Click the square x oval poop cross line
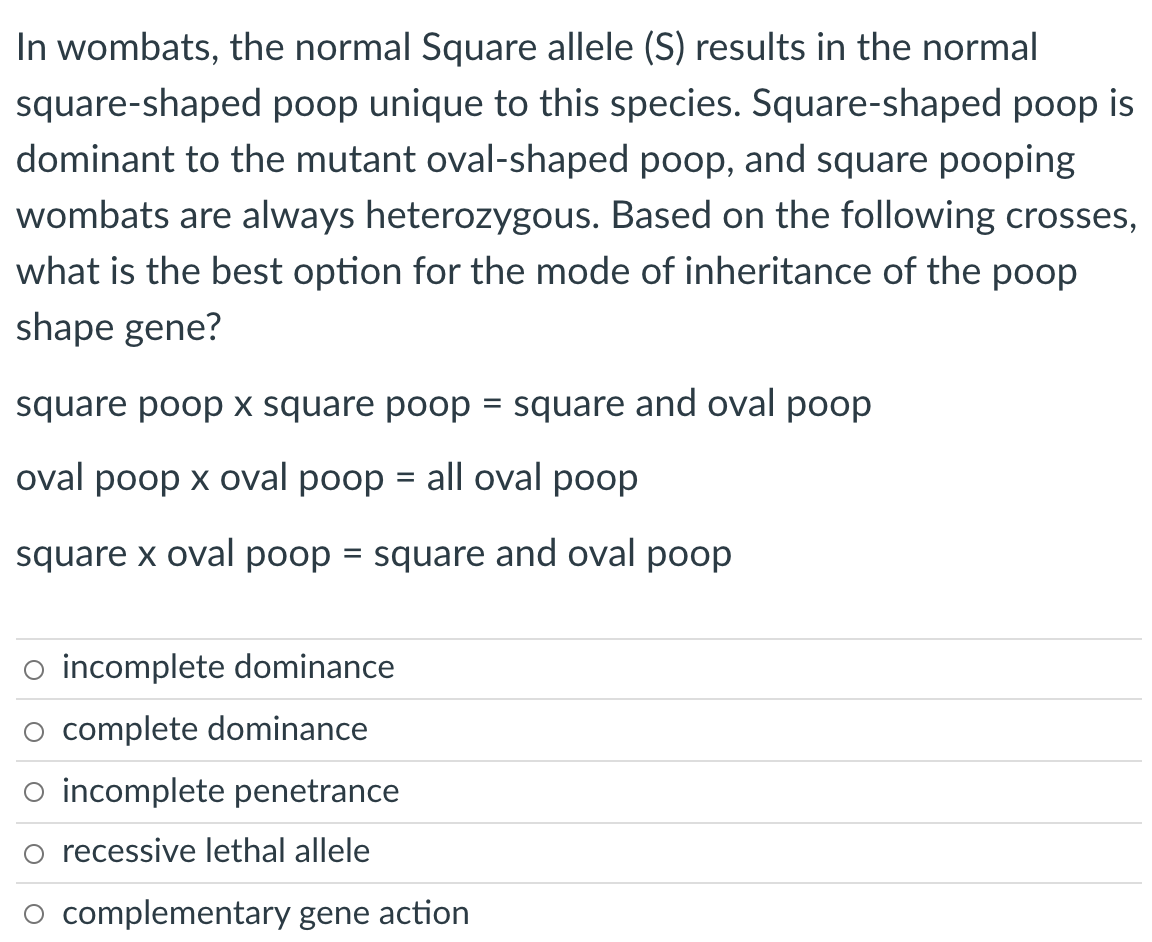Image resolution: width=1152 pixels, height=942 pixels. tap(374, 554)
